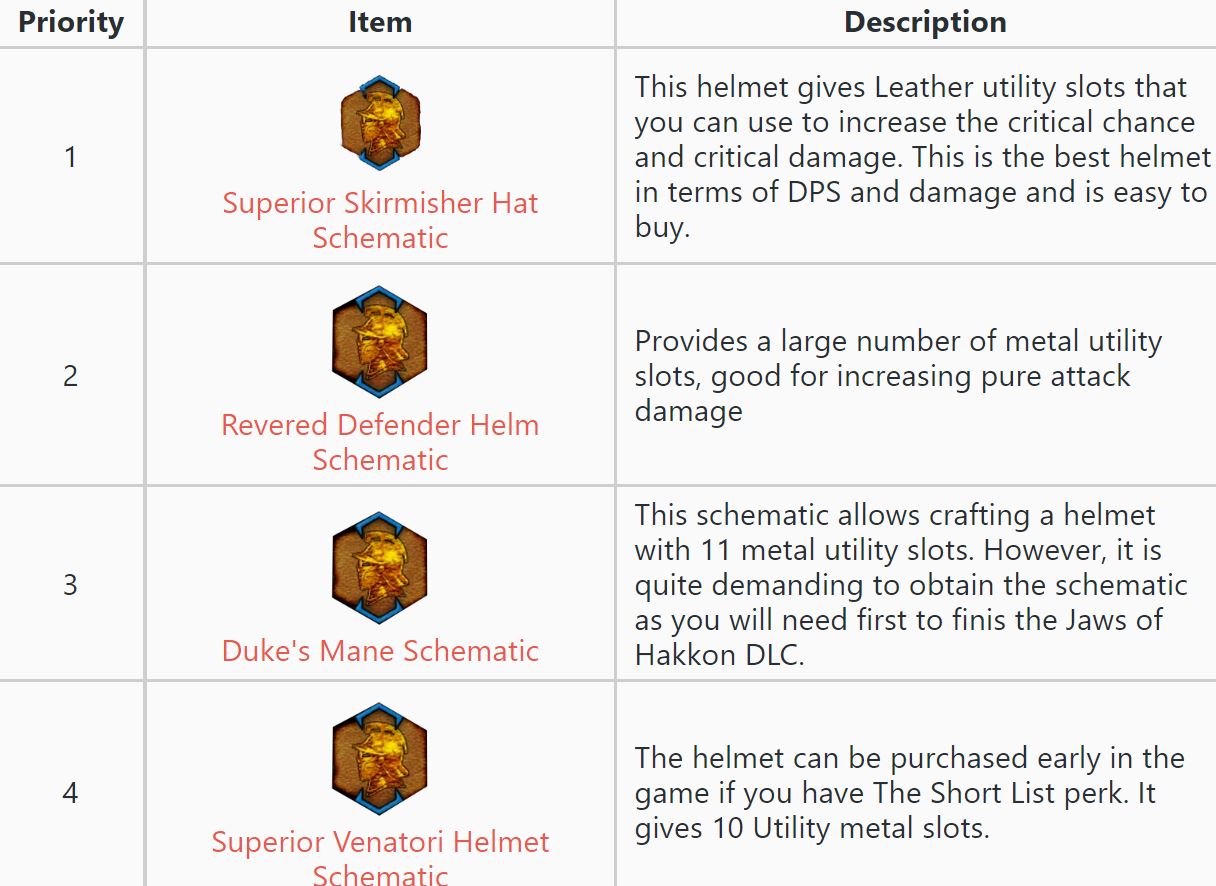Screen dimensions: 1216x886
Task: Click the Superior Venatori Helmet schematic icon
Action: [x=380, y=759]
